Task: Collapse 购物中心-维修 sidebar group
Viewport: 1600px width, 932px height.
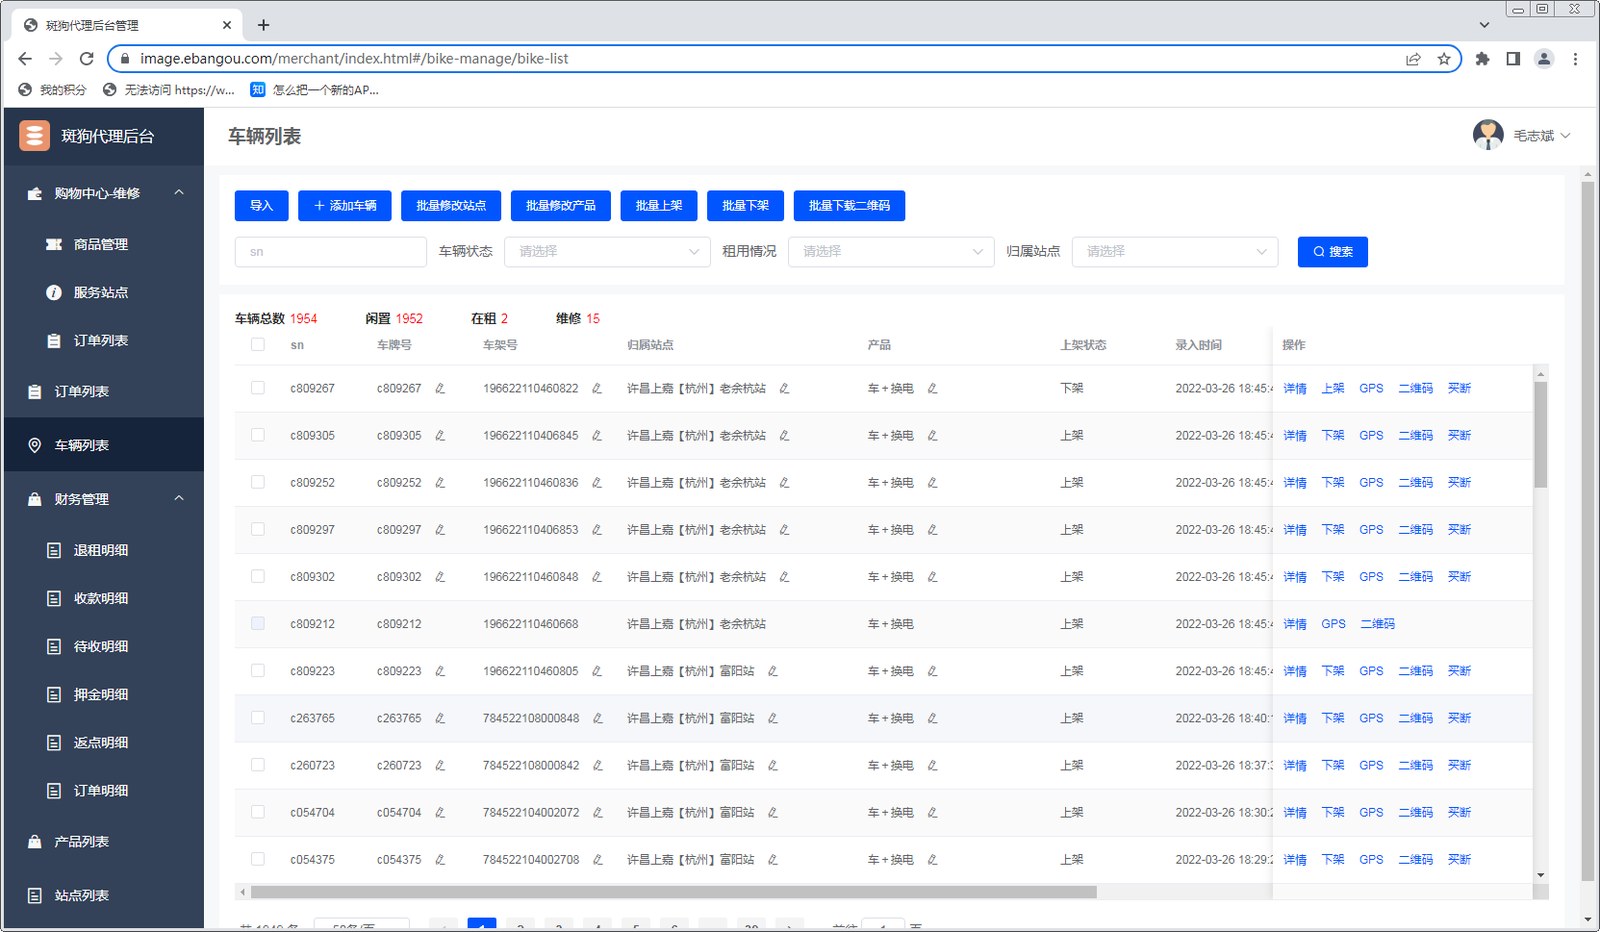Action: tap(179, 193)
